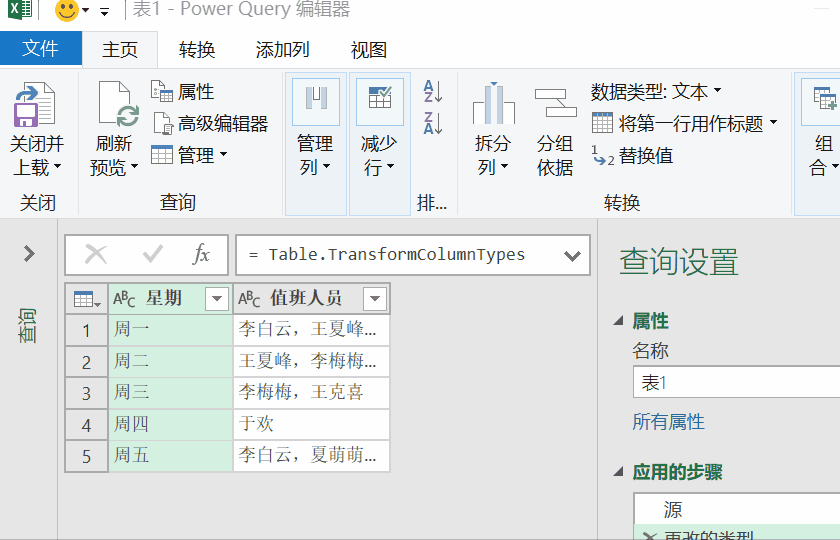Open the 星期 column filter dropdown
The height and width of the screenshot is (540, 840).
pos(217,299)
